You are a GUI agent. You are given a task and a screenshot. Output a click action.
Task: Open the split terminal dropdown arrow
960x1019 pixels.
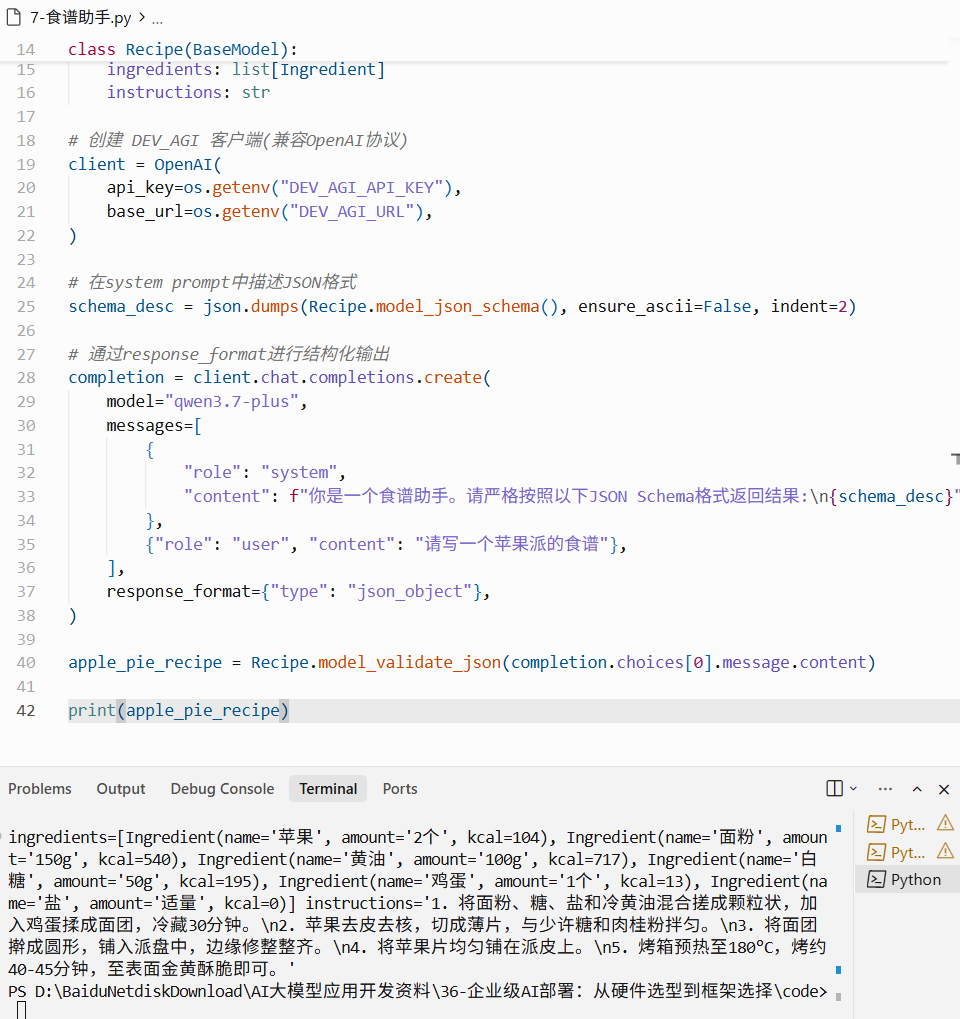pyautogui.click(x=853, y=788)
